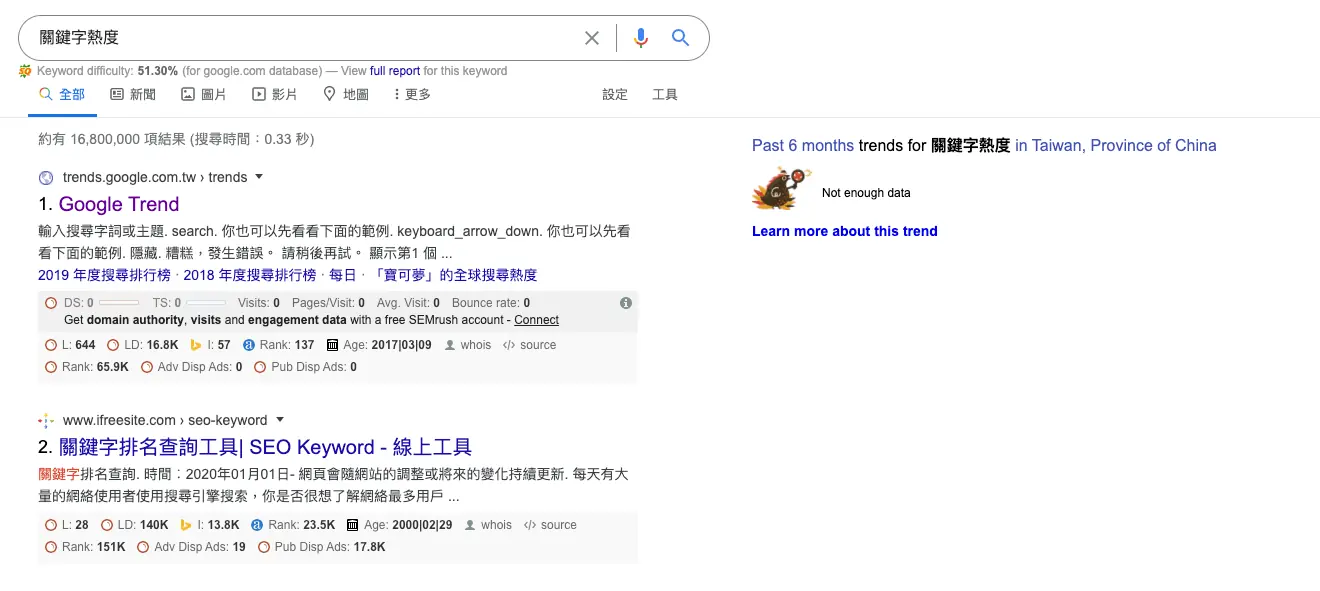Expand dropdown arrow next to trends.google.com.tw
Viewport: 1320px width, 591px height.
tap(259, 177)
